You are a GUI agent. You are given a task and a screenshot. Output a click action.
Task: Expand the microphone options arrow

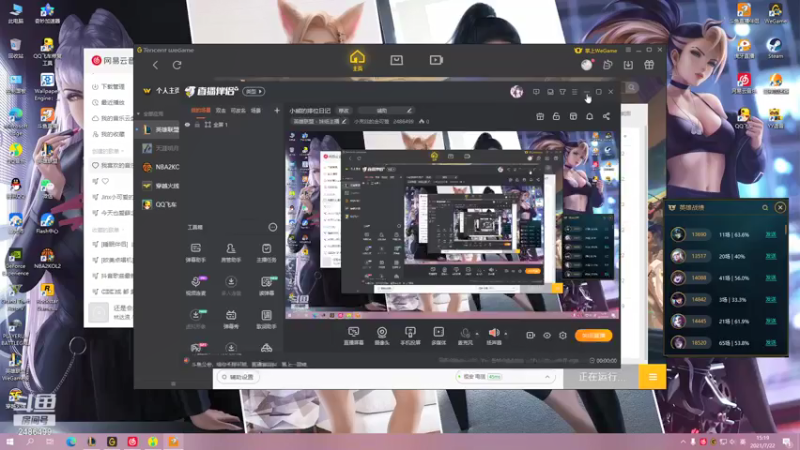[477, 334]
